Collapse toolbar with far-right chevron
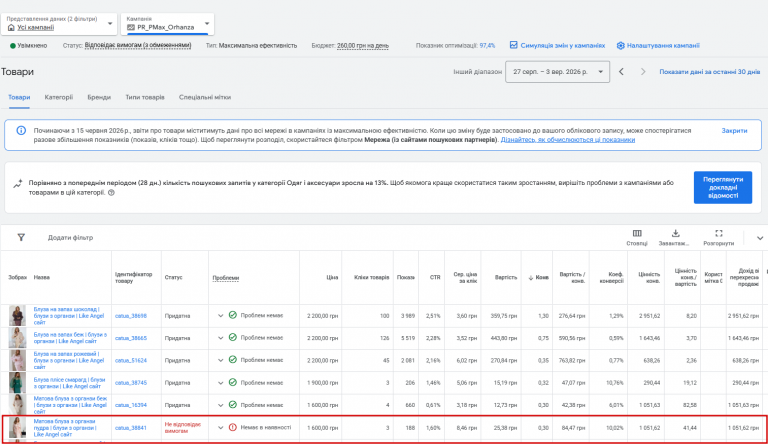Image resolution: width=768 pixels, height=444 pixels. pos(760,238)
